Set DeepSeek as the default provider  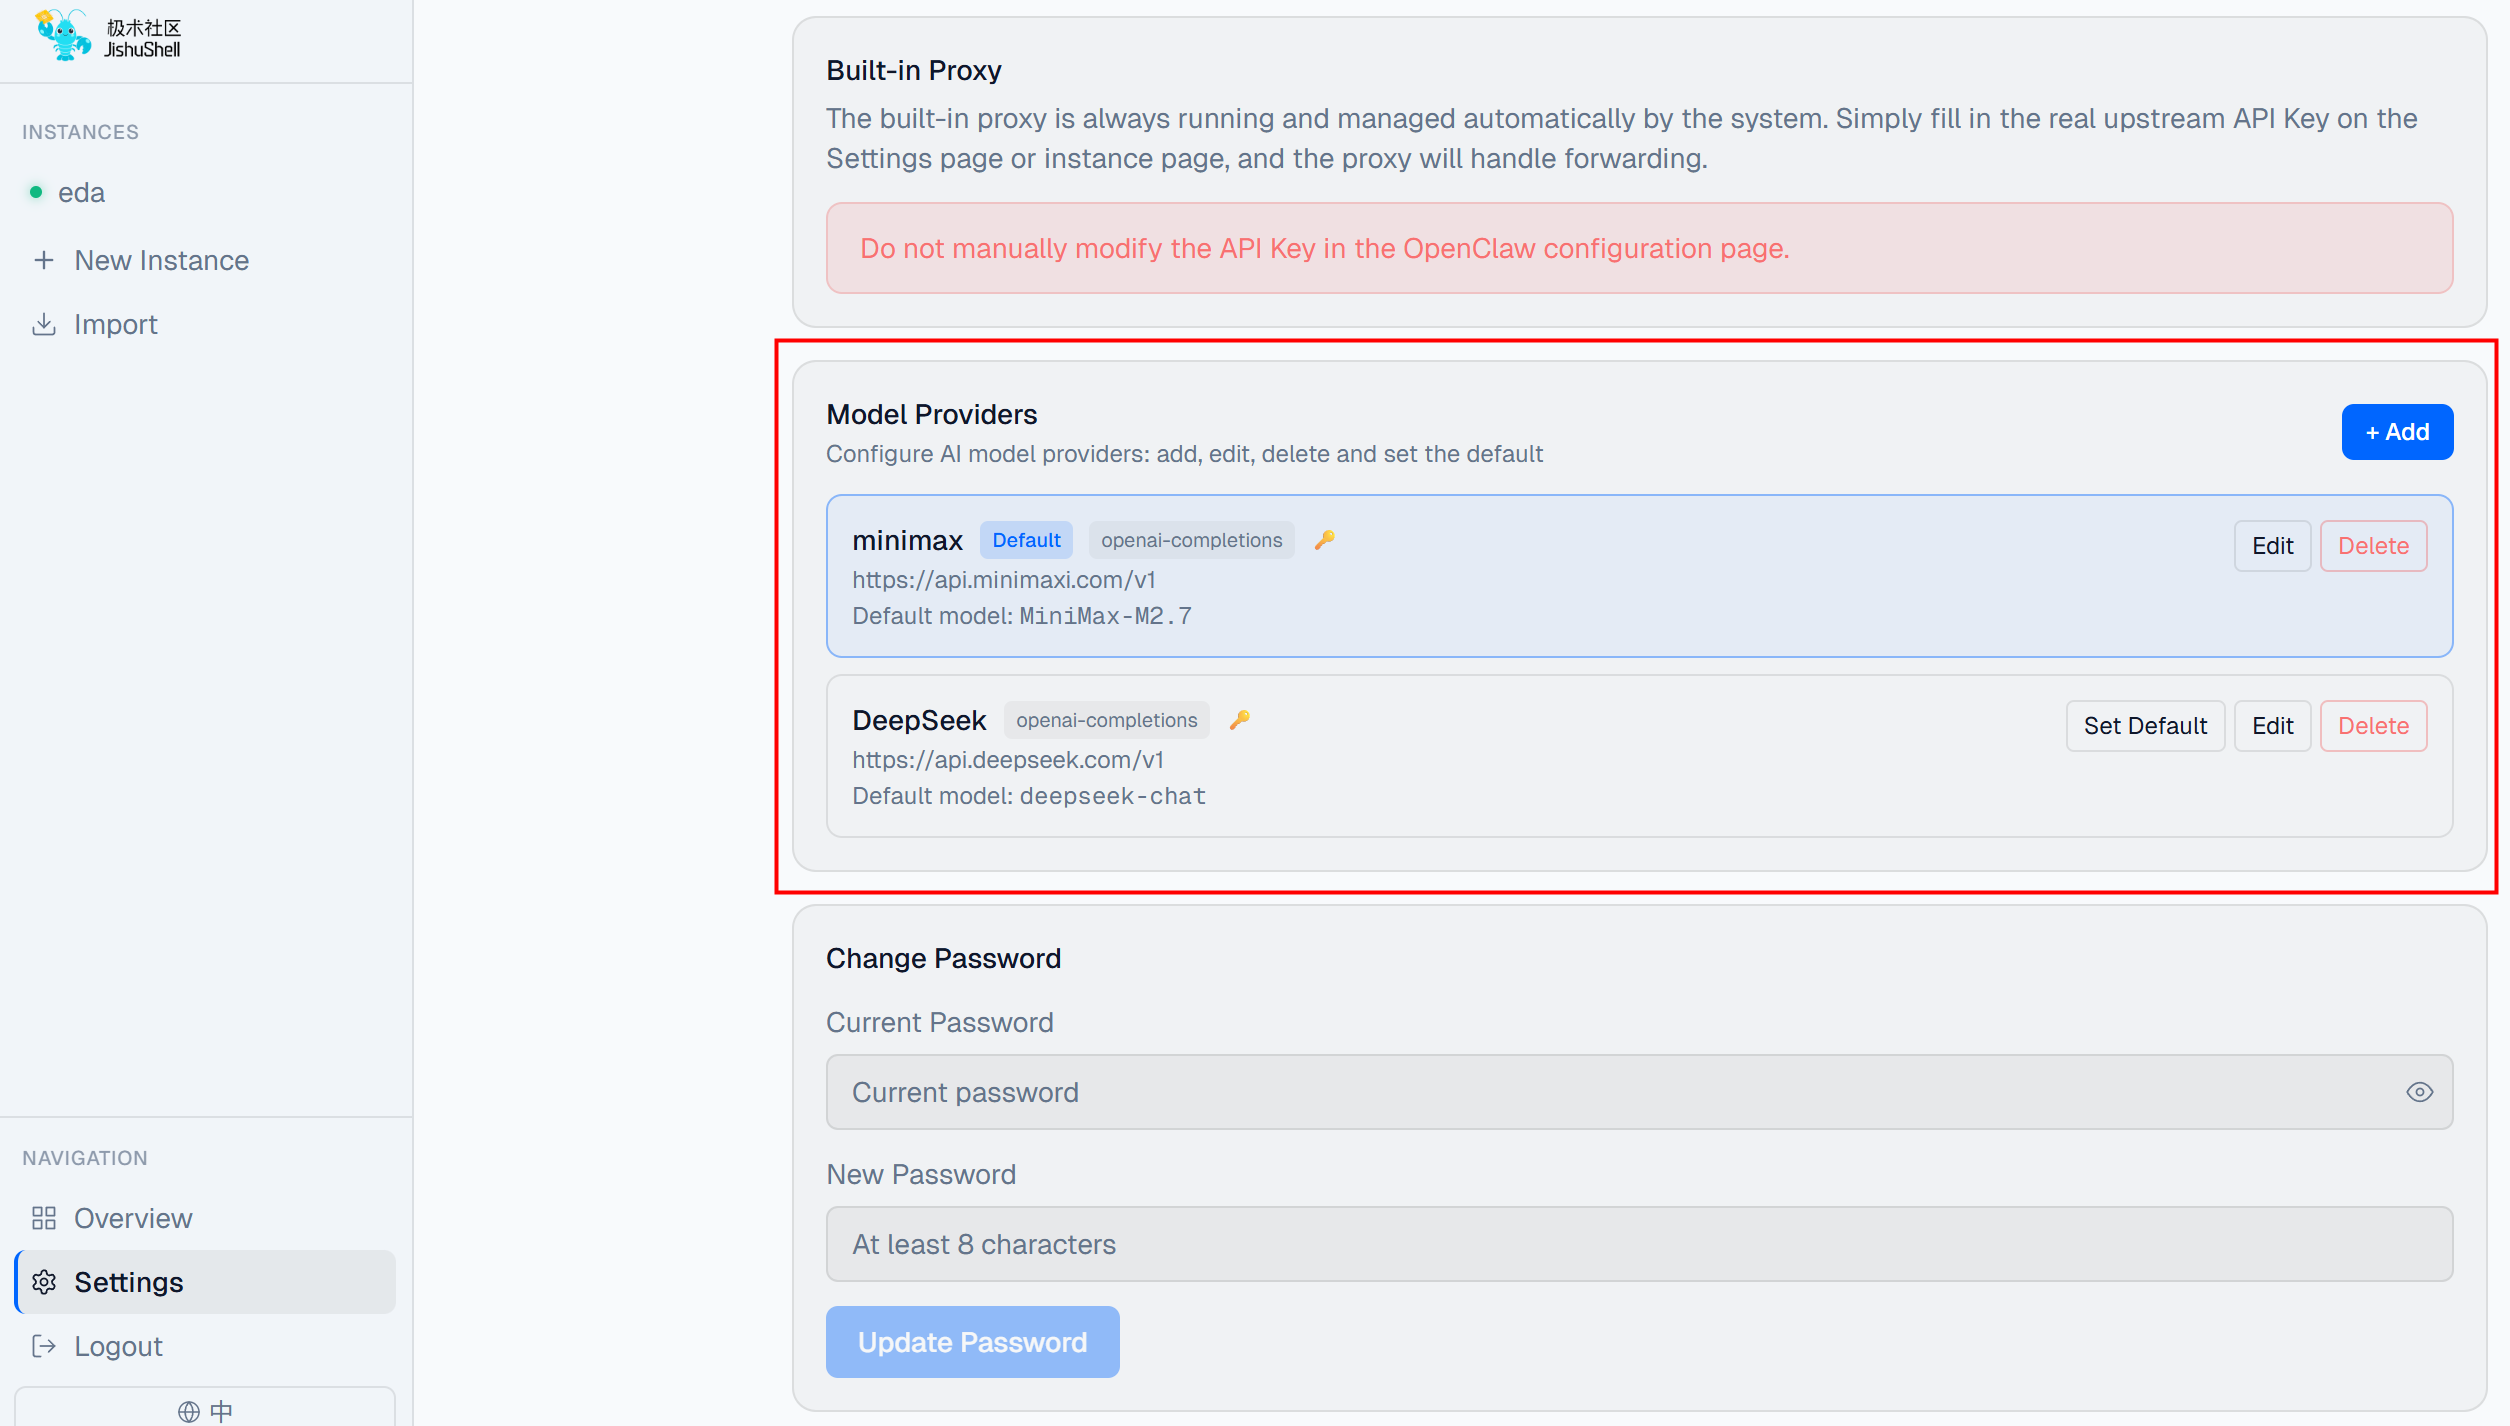[x=2145, y=726]
